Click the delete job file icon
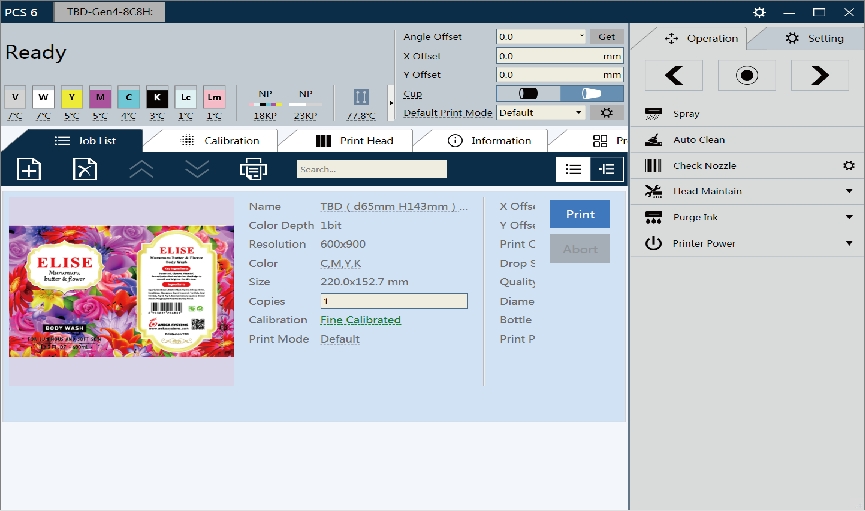This screenshot has width=865, height=511. pyautogui.click(x=85, y=169)
